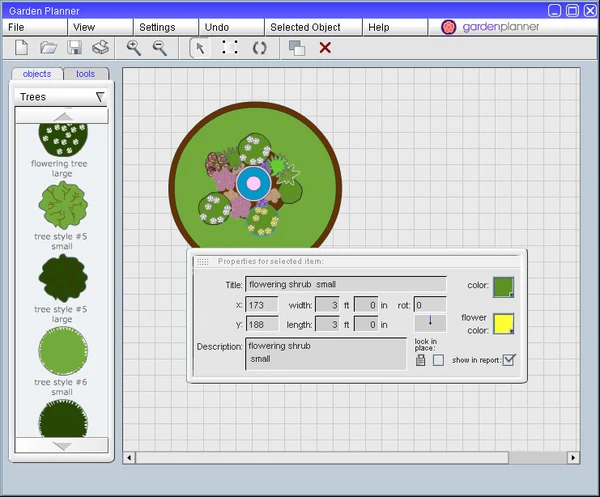The image size is (600, 497).
Task: Switch to the tools tab
Action: (x=86, y=74)
